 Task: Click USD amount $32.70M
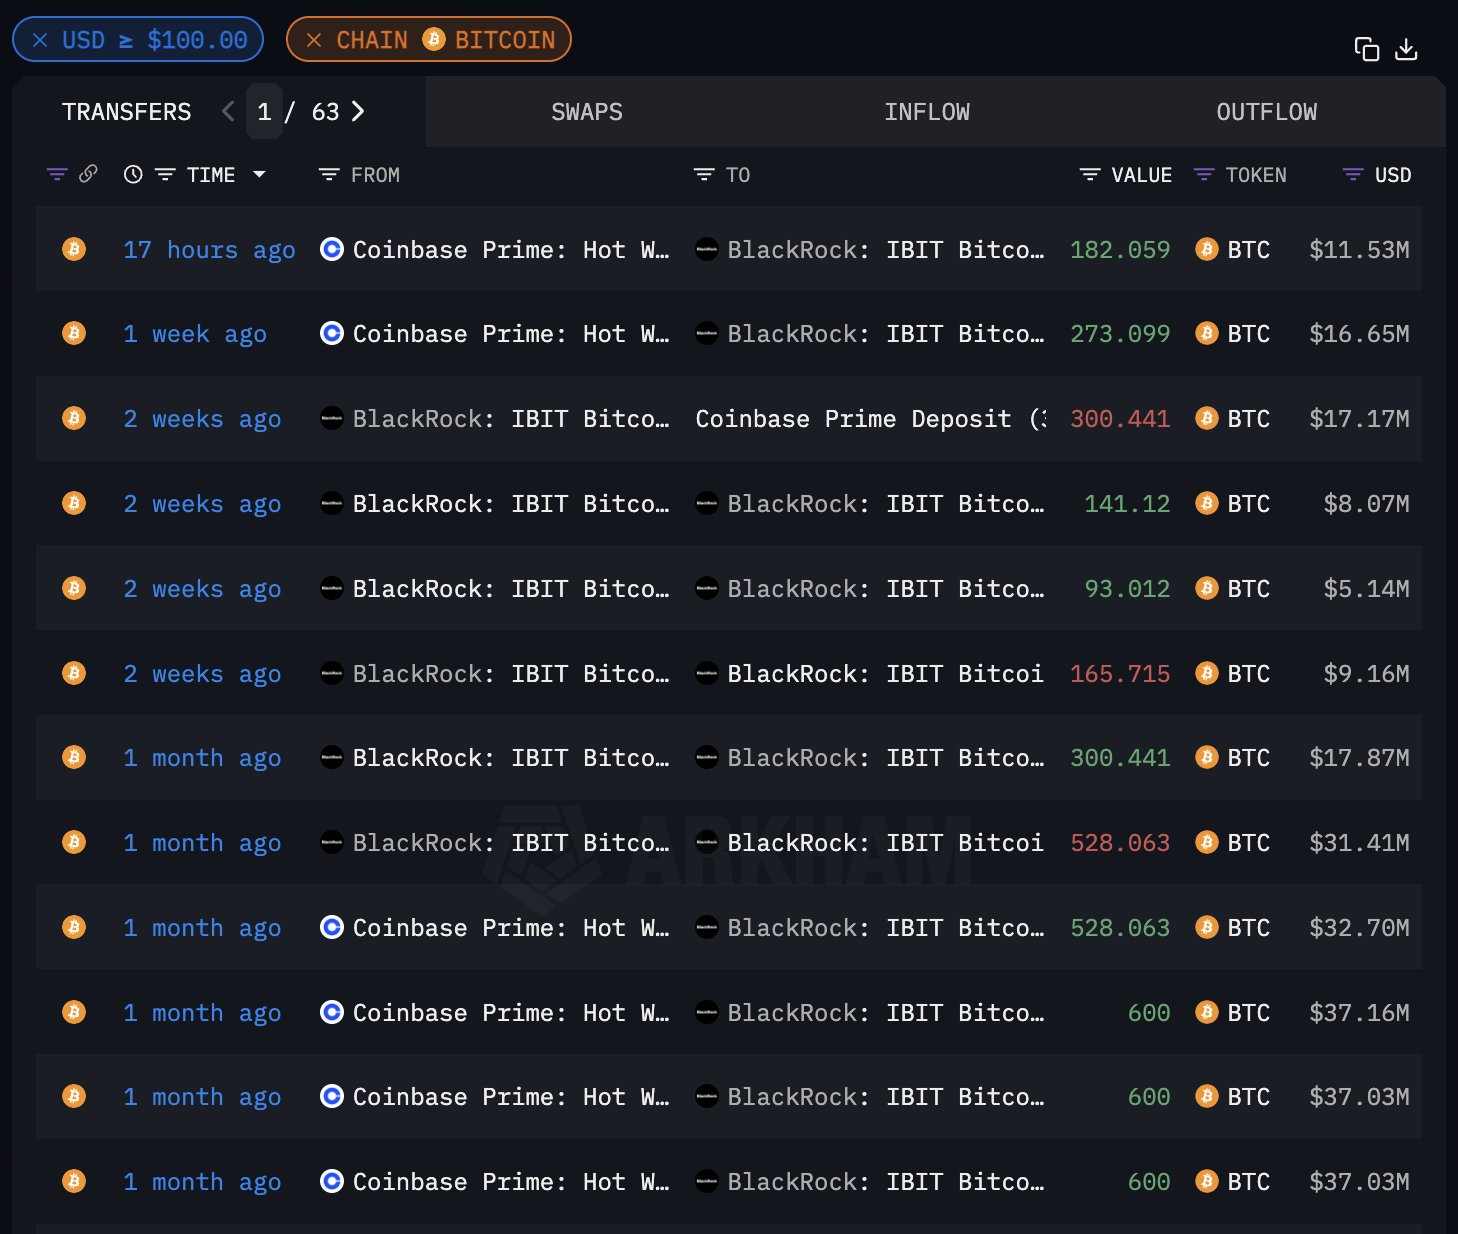1359,928
